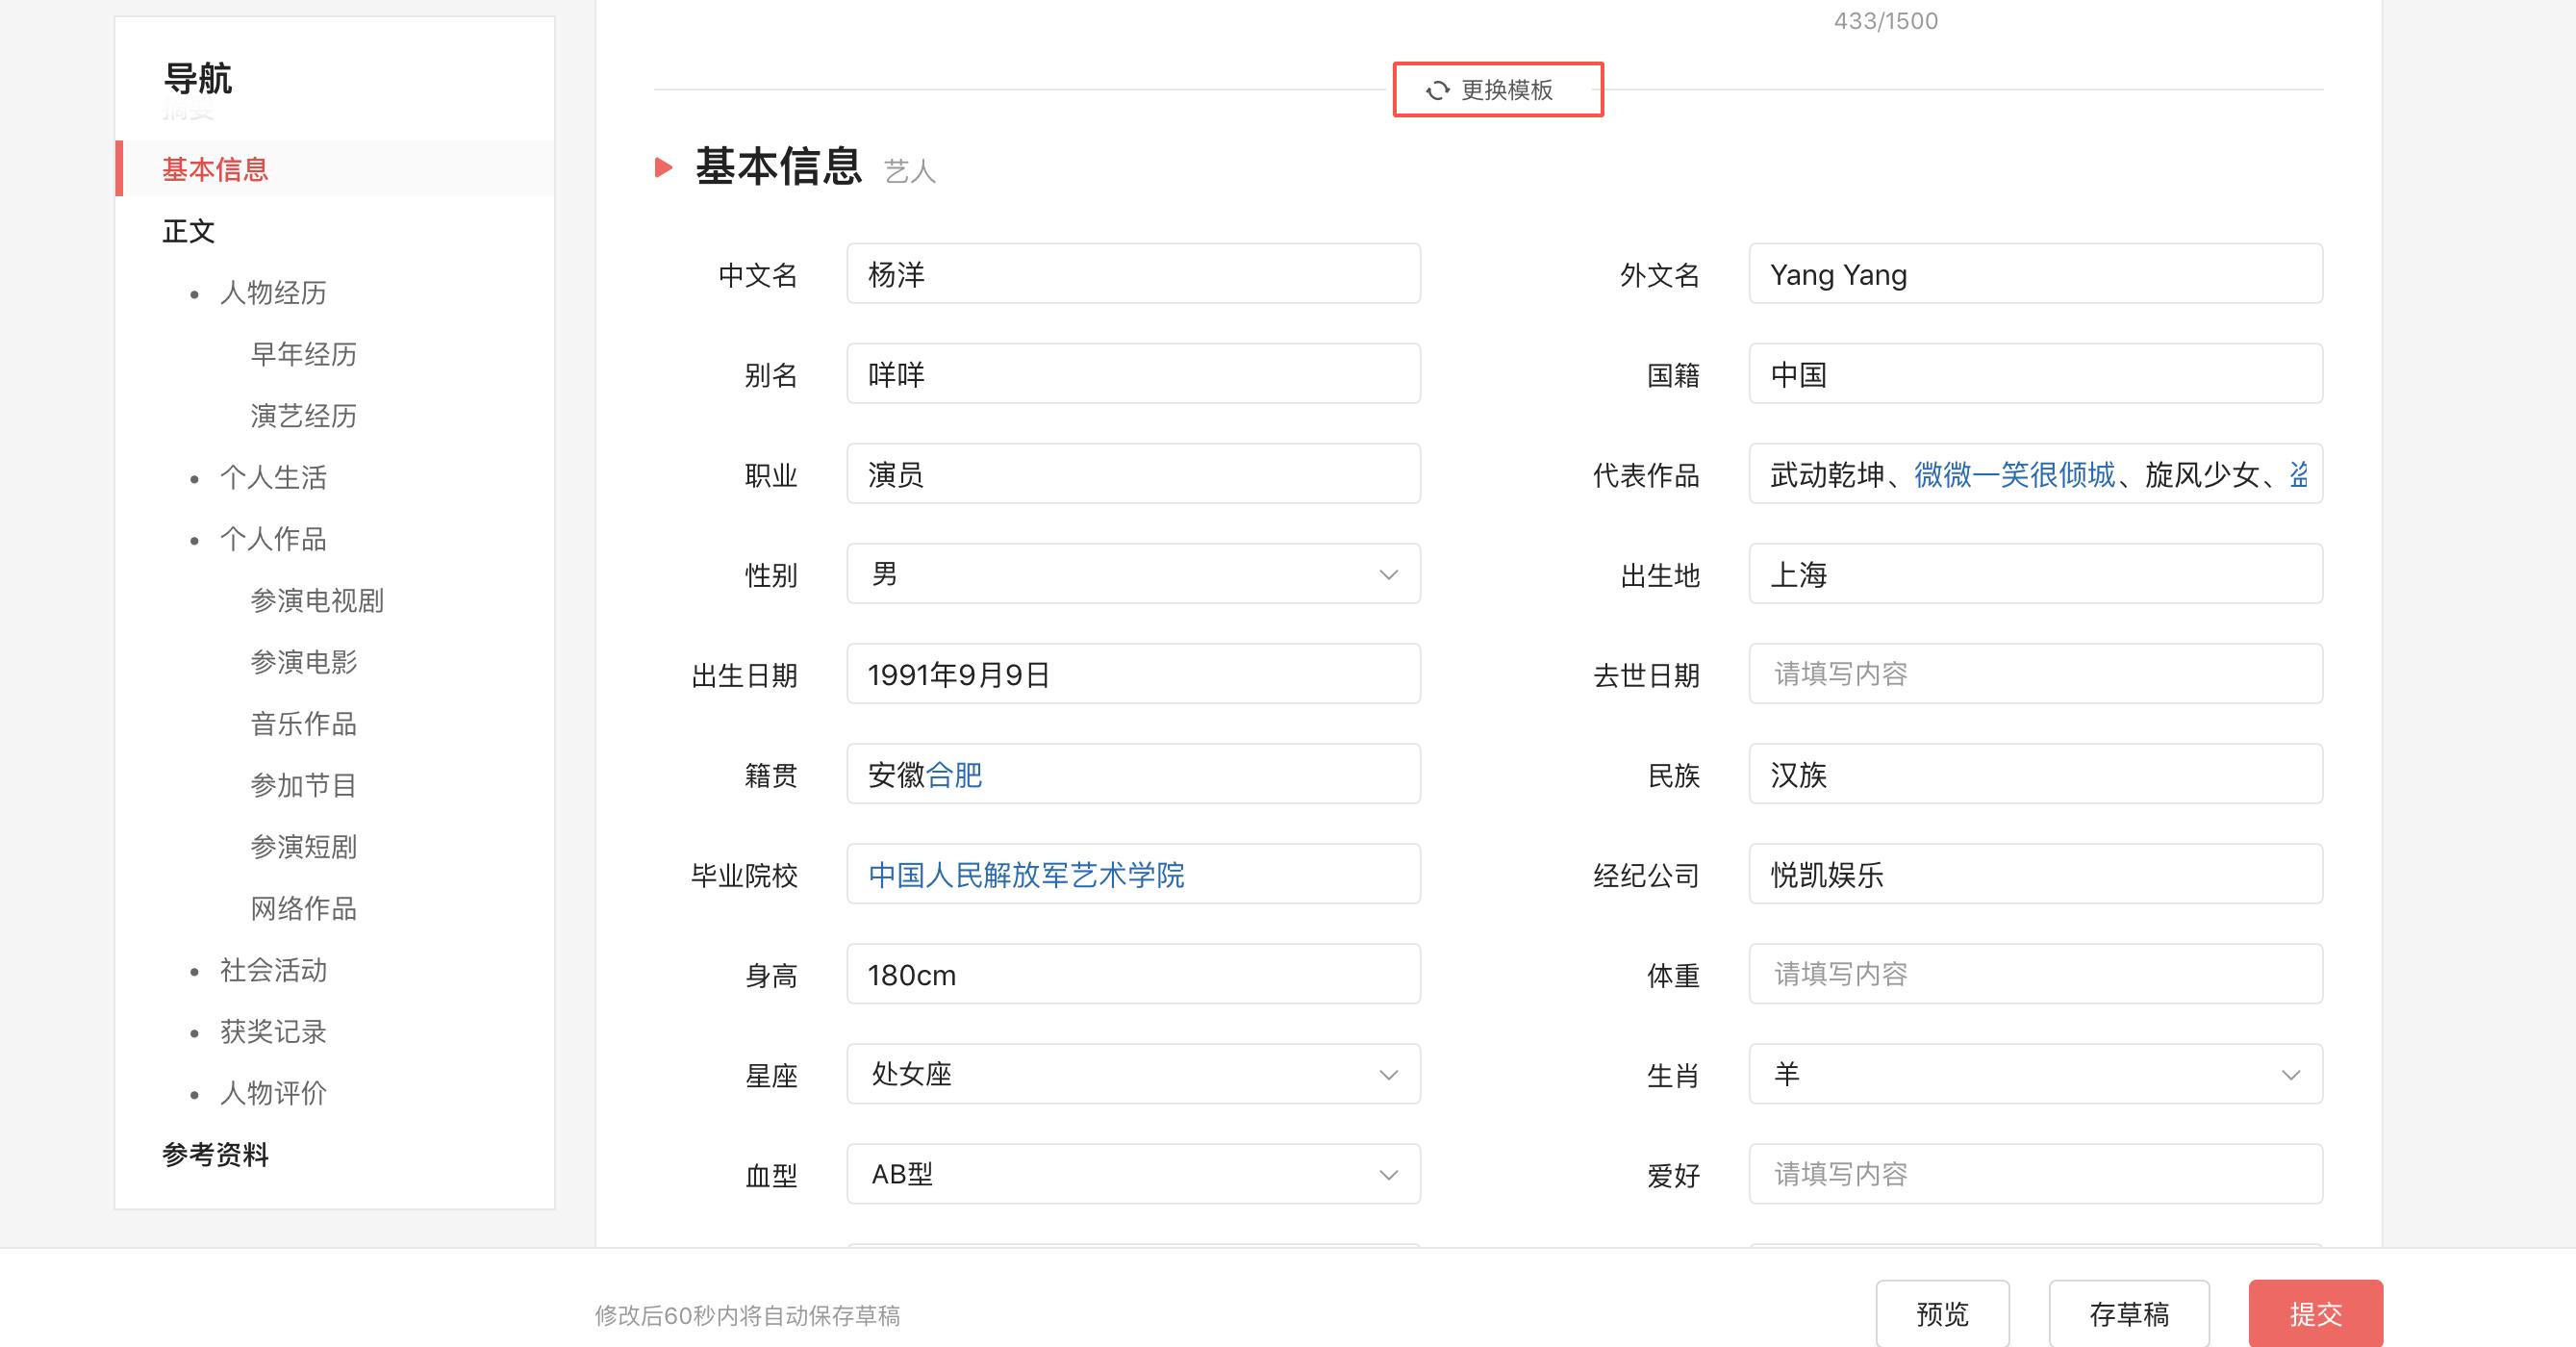Select 基本信息 in the navigation sidebar
The width and height of the screenshot is (2576, 1347).
pyautogui.click(x=215, y=170)
